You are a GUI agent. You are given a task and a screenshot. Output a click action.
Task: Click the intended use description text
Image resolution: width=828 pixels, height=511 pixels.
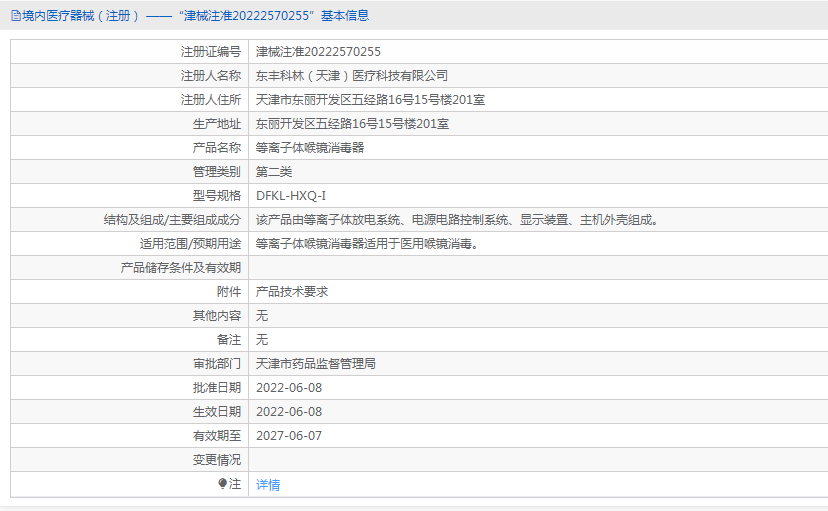coord(368,244)
